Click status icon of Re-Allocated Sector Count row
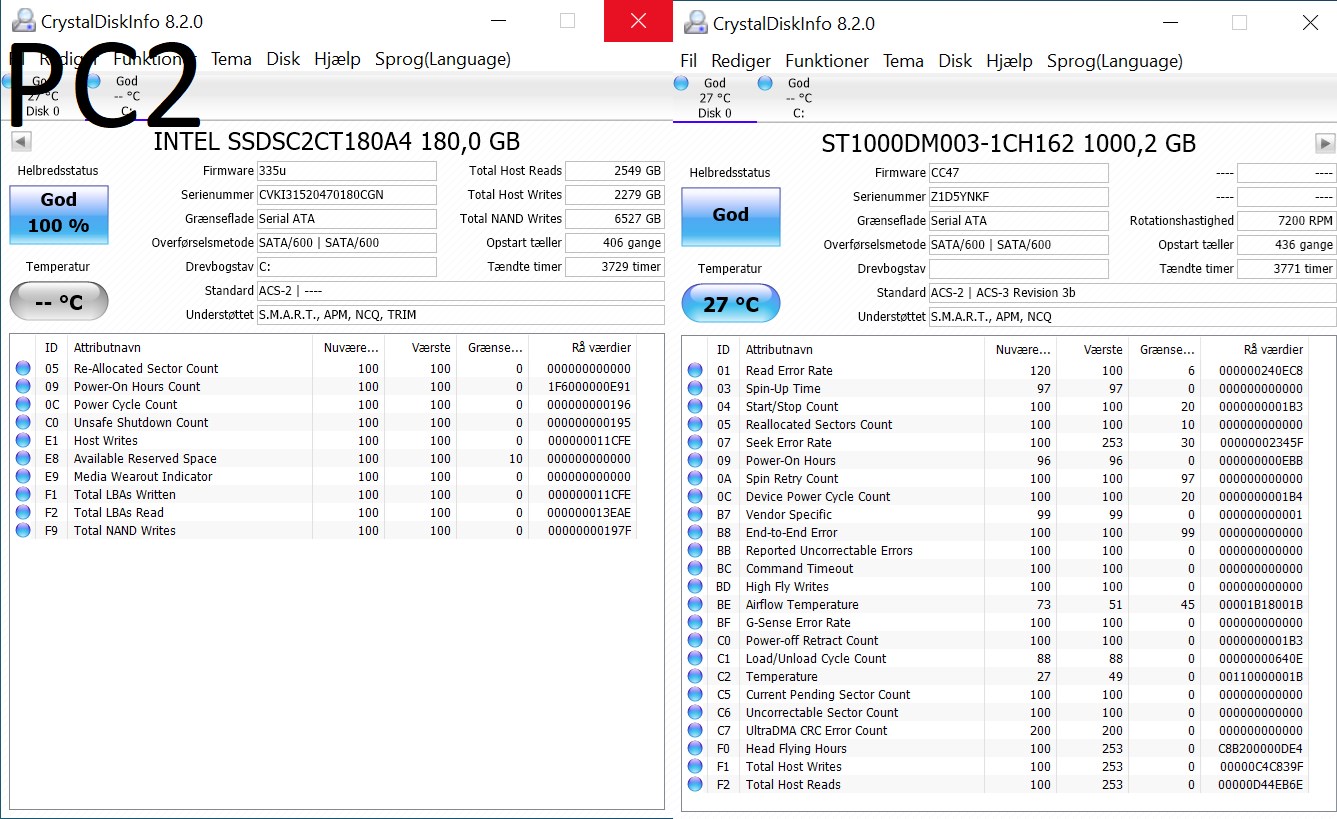Image resolution: width=1337 pixels, height=819 pixels. (23, 369)
